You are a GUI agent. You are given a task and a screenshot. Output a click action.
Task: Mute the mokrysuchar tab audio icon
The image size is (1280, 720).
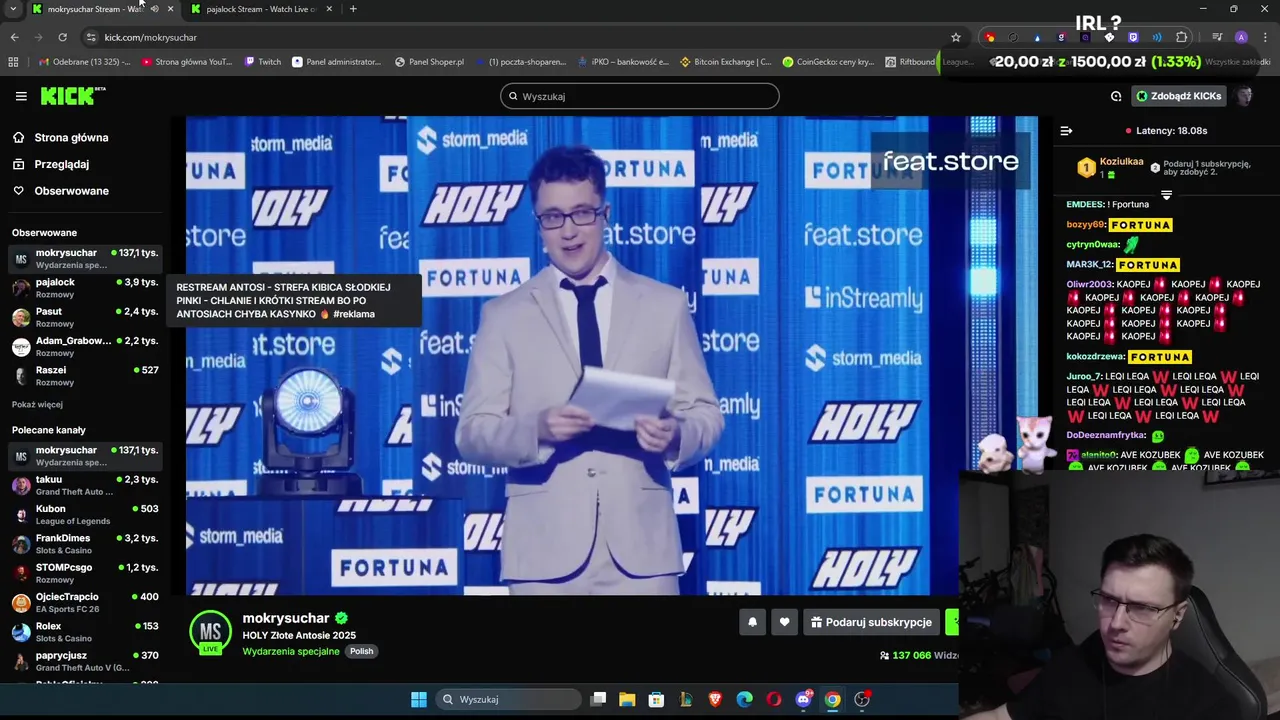coord(154,9)
